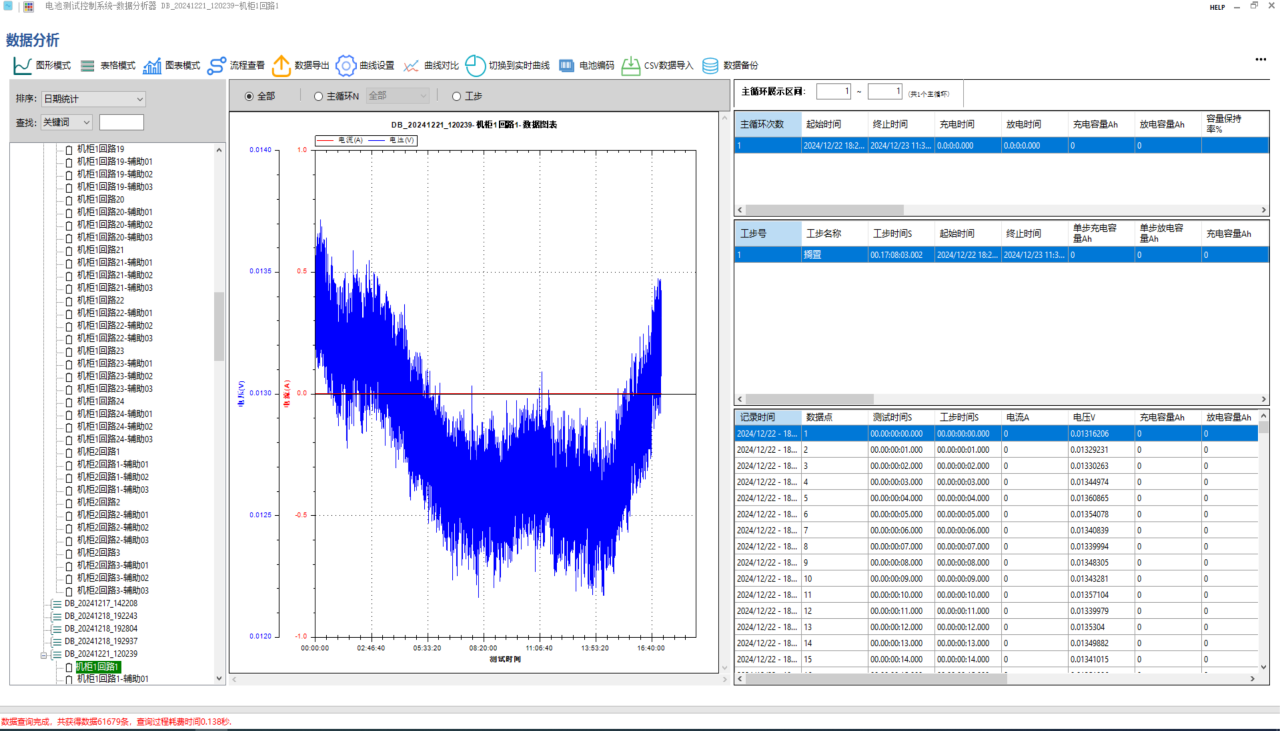Image resolution: width=1280 pixels, height=731 pixels.
Task: Select 机柜1回路22 in the tree
Action: click(100, 300)
